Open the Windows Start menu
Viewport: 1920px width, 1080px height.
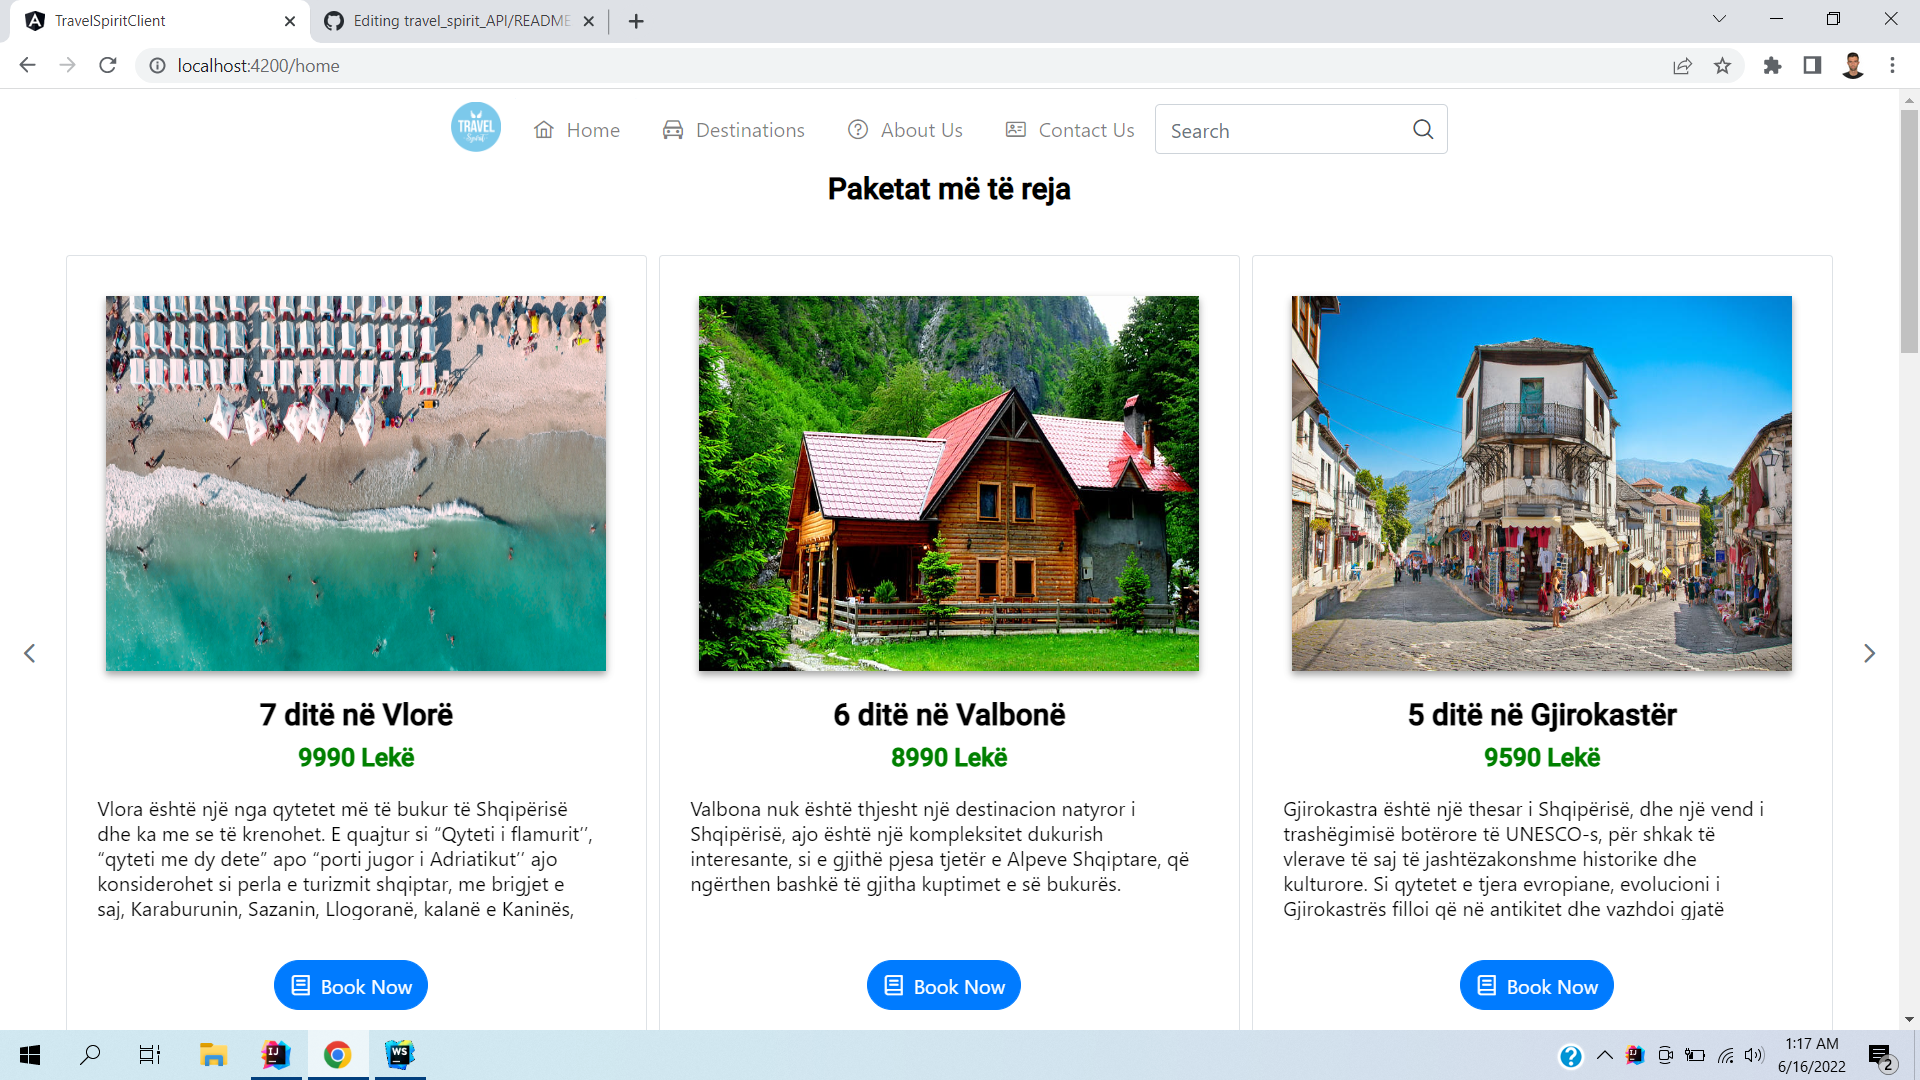[x=30, y=1055]
